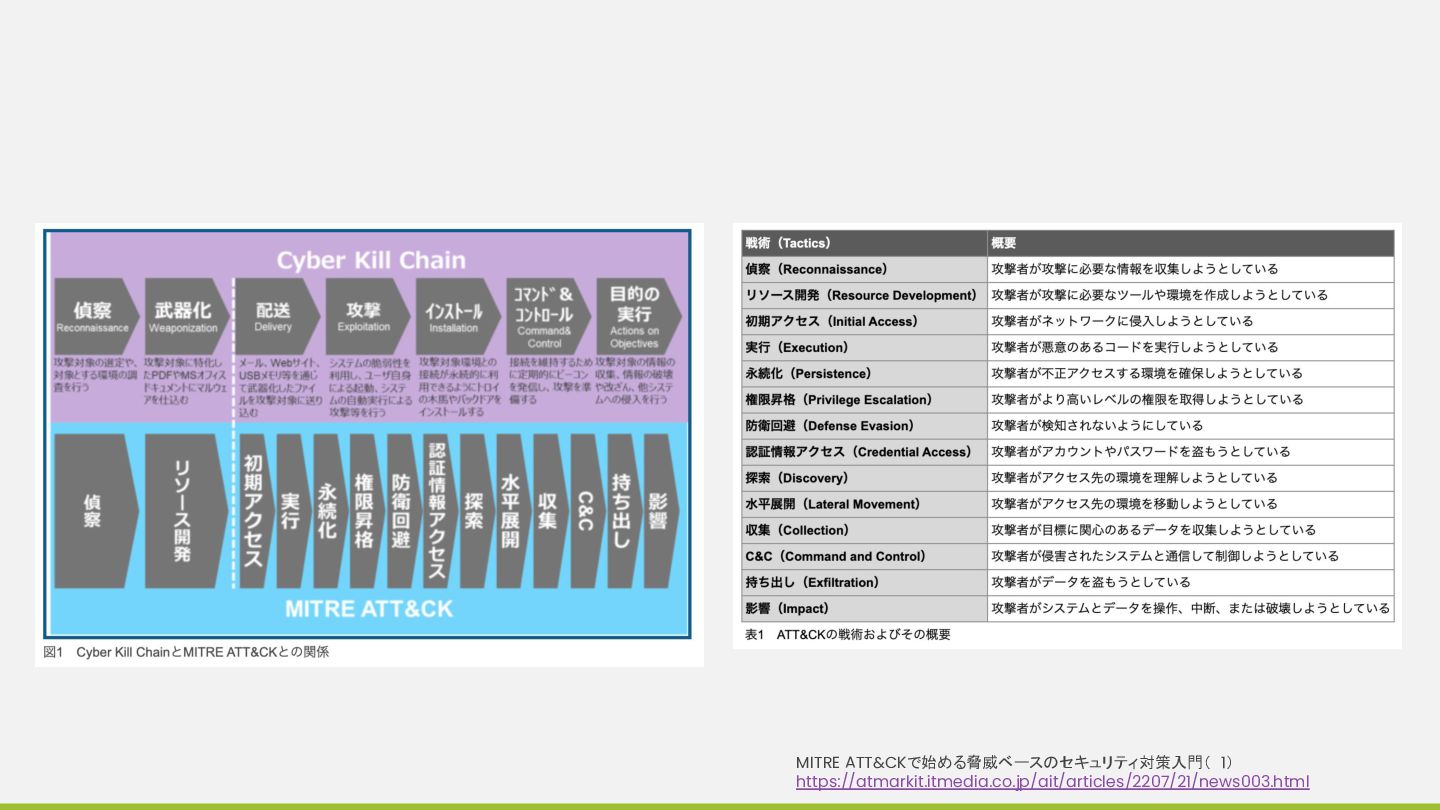Click the 'MITRE ATT&CK' title at the diagram bottom

369,608
